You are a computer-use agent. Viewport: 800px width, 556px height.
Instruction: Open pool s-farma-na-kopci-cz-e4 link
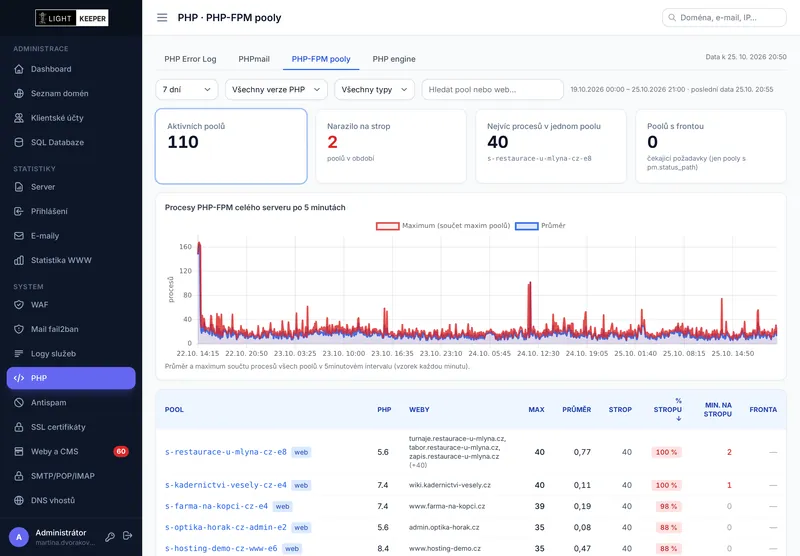pyautogui.click(x=216, y=506)
